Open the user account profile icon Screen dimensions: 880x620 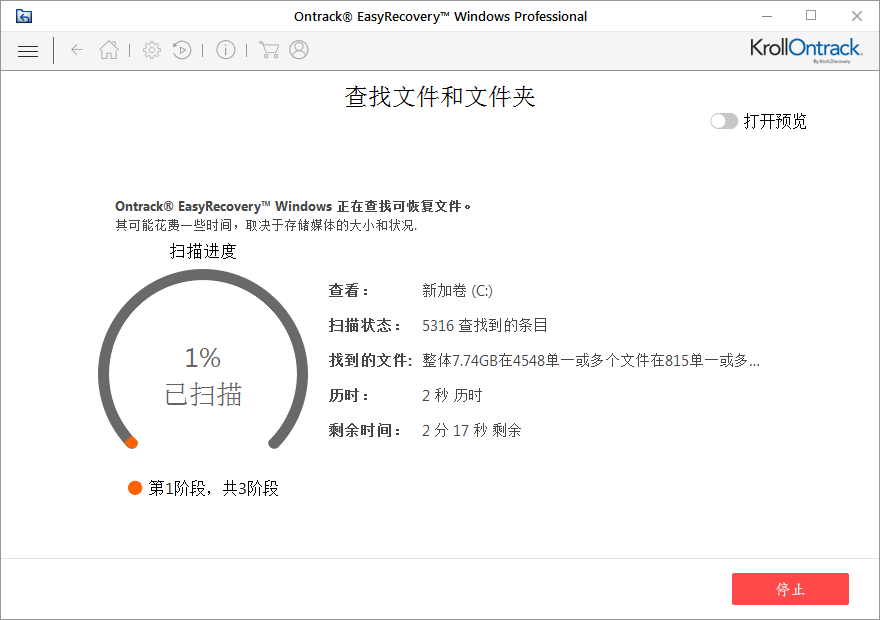[298, 49]
